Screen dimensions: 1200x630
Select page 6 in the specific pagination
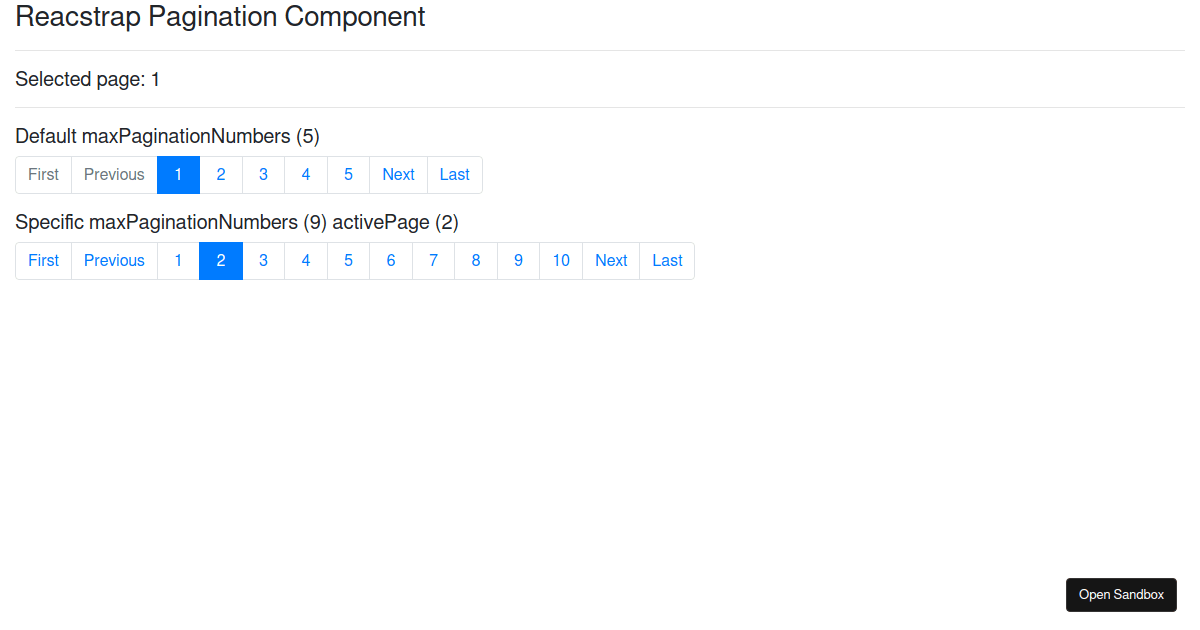390,260
